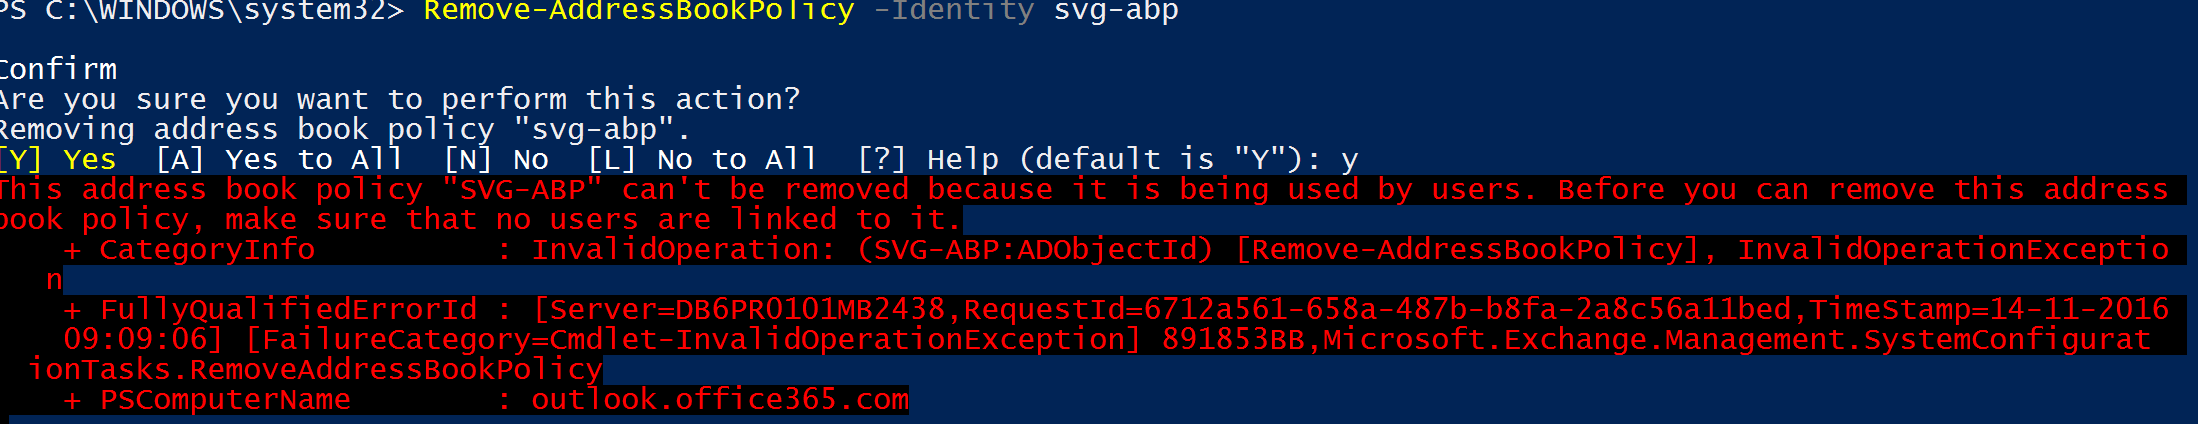2198x424 pixels.
Task: Click the -Identity parameter text
Action: point(954,12)
